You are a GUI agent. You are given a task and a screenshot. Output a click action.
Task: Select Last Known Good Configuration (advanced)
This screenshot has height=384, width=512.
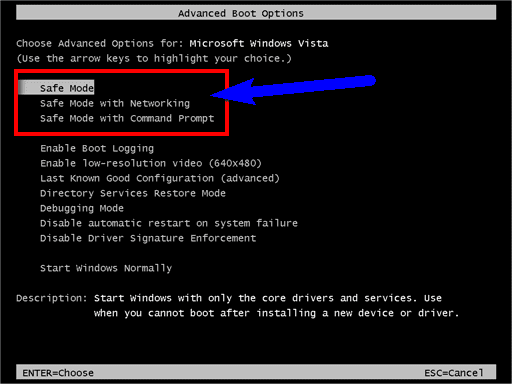pos(160,178)
